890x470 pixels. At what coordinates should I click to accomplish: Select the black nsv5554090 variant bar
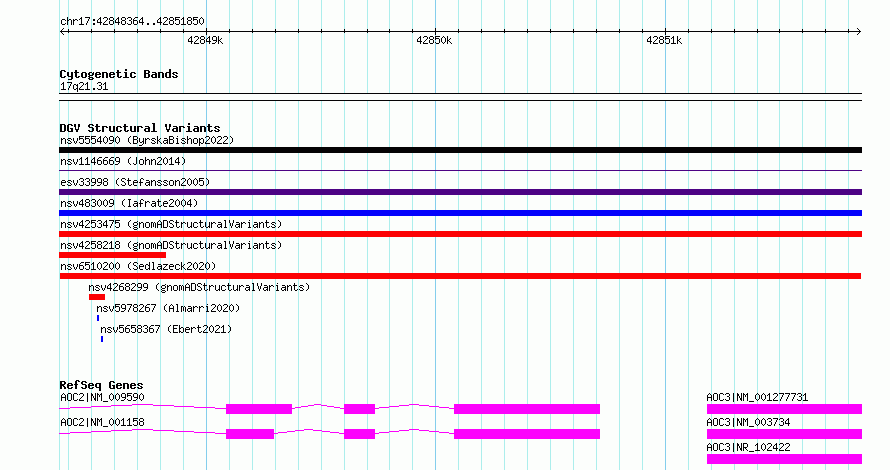[x=460, y=150]
